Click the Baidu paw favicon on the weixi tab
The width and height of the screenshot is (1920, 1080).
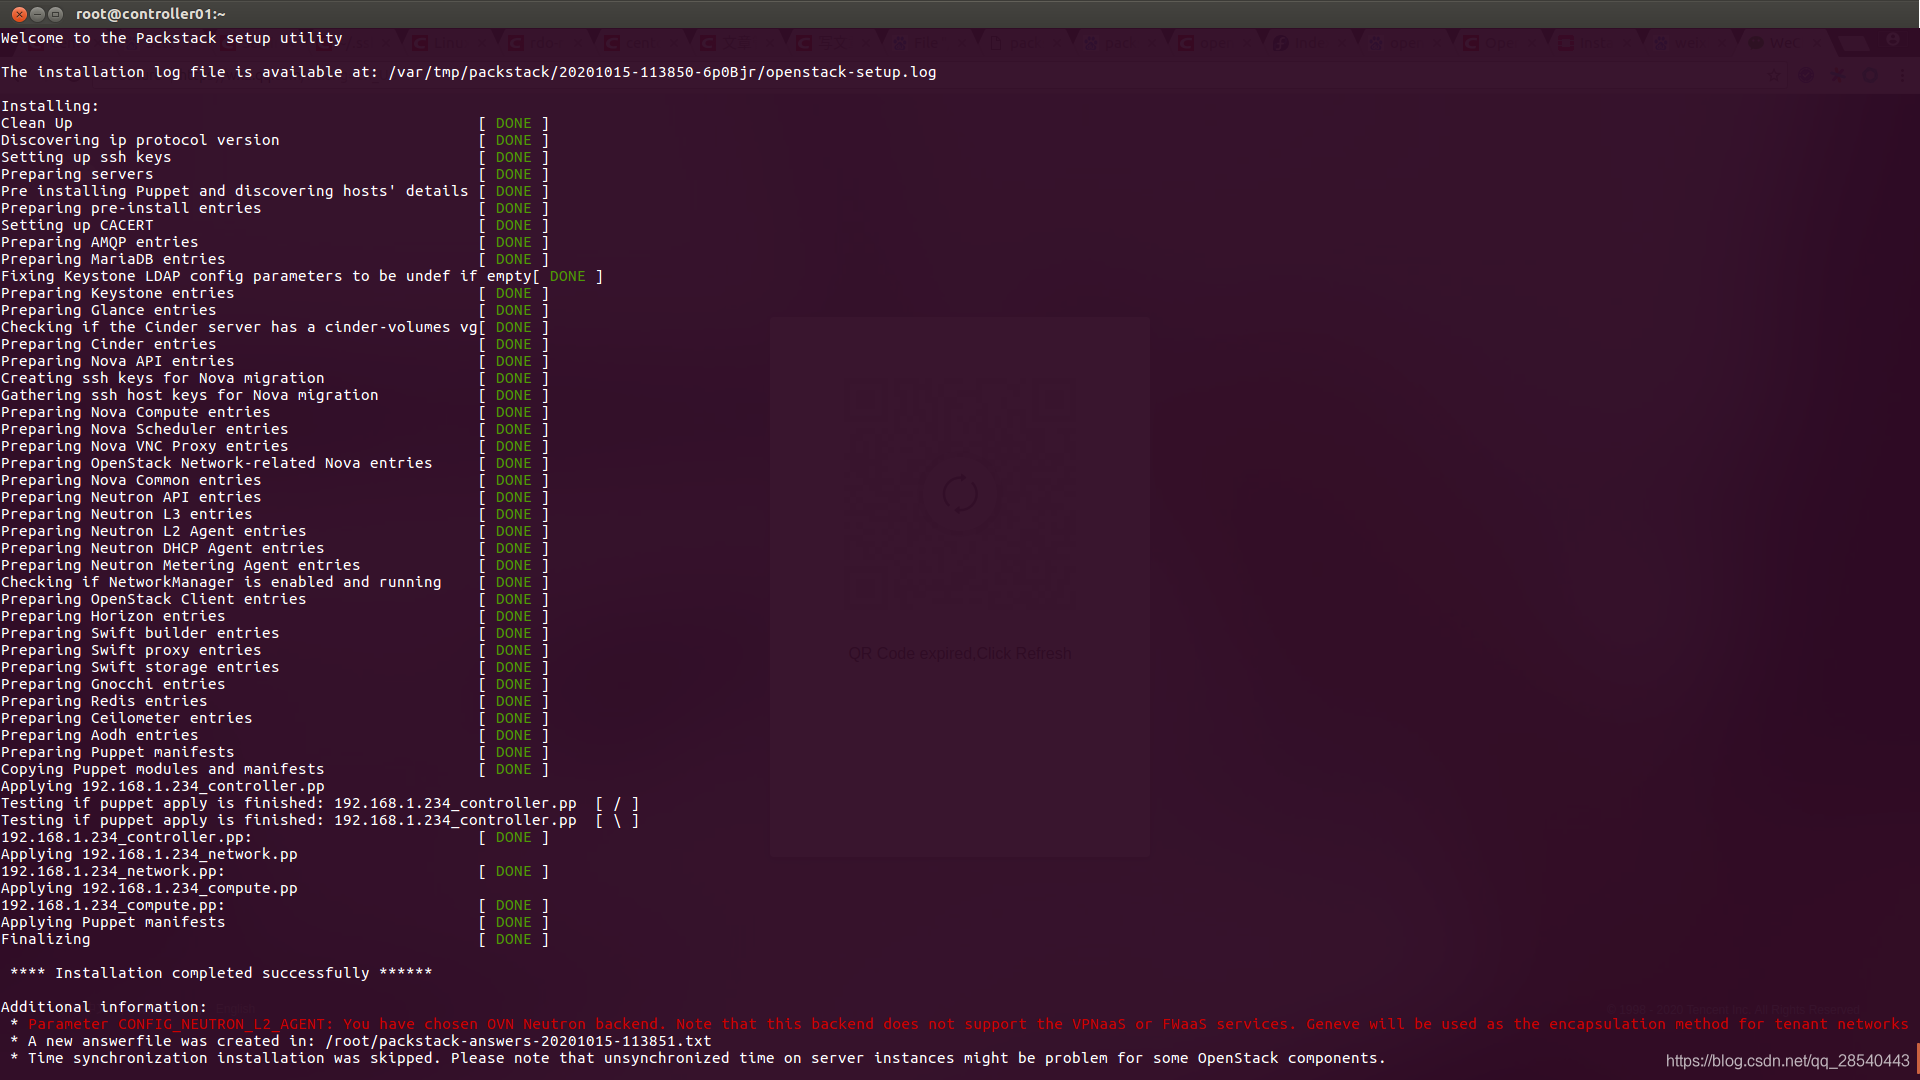click(x=1661, y=43)
